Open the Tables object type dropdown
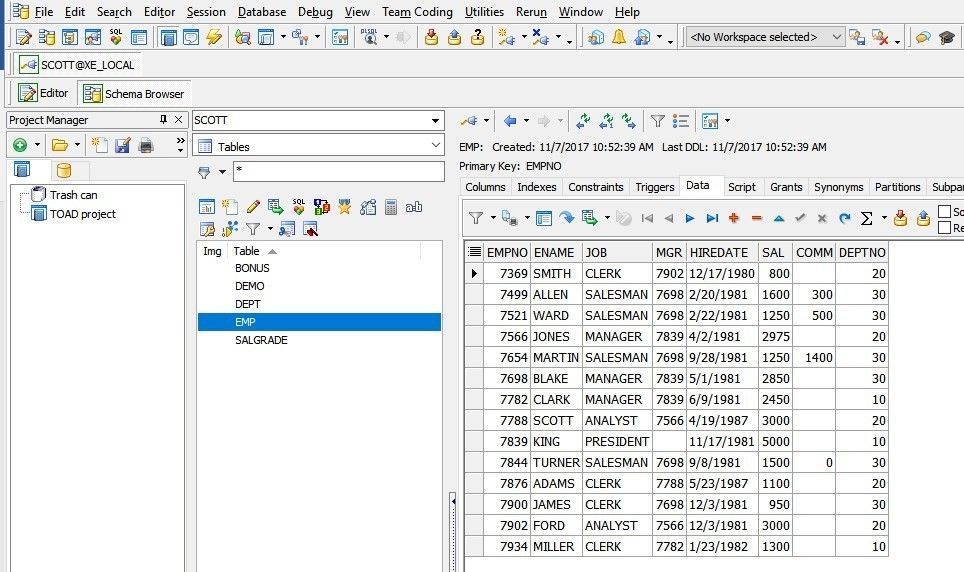964x572 pixels. 436,146
